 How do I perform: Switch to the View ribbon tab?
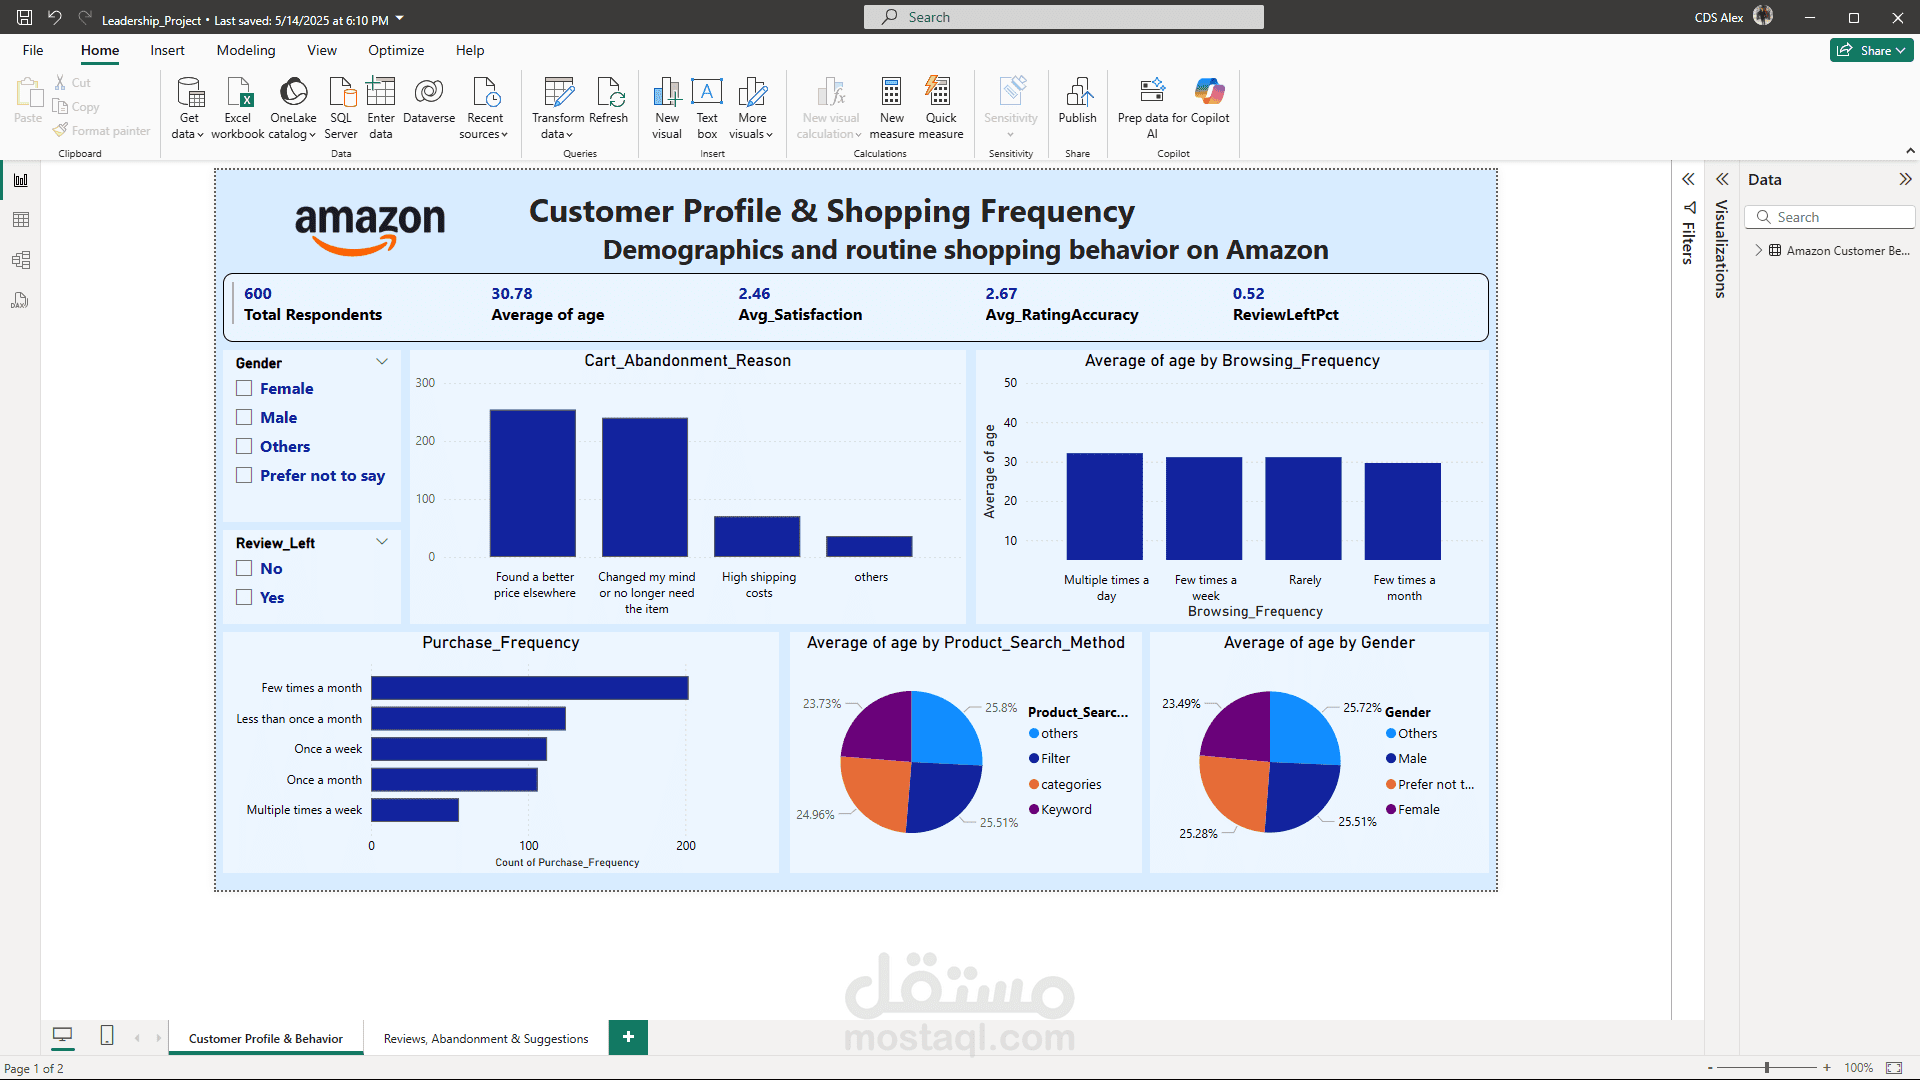click(x=322, y=50)
